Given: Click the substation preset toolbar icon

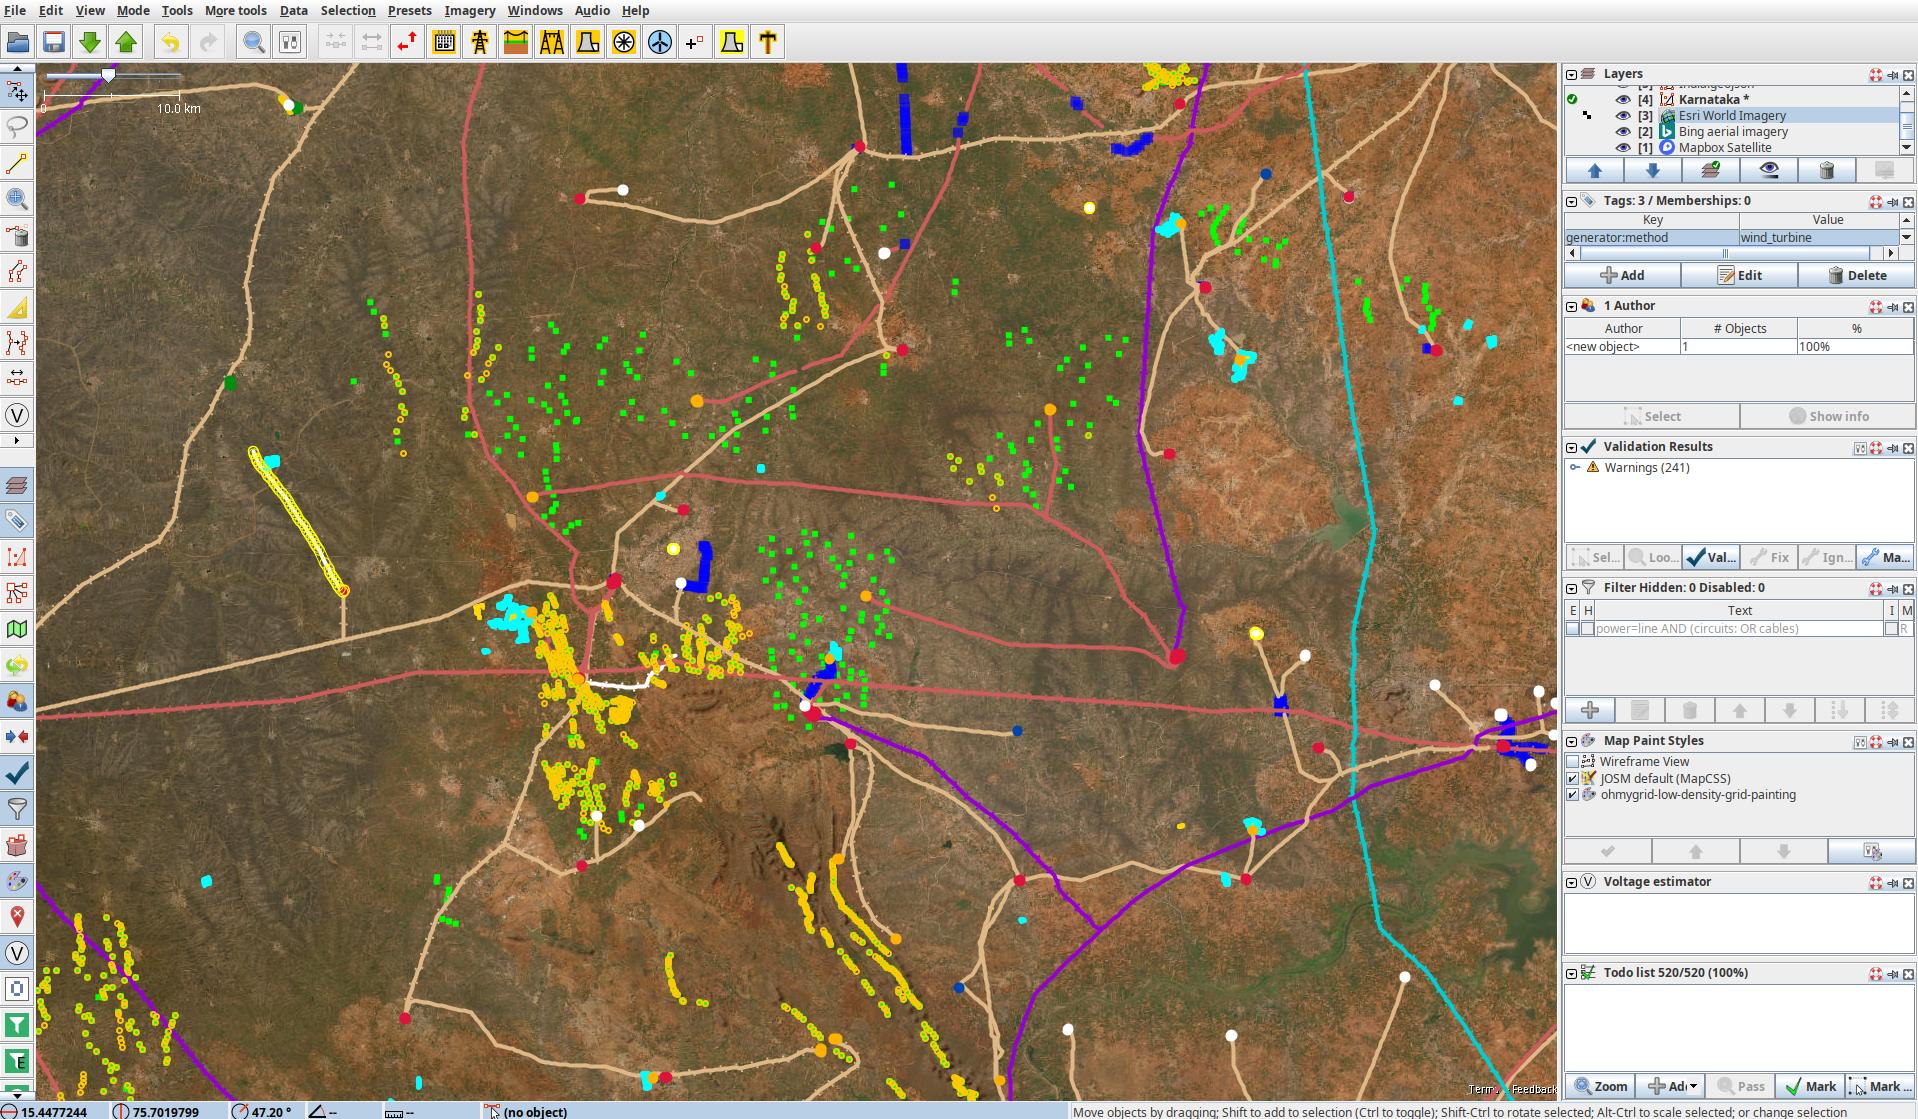Looking at the screenshot, I should (444, 43).
